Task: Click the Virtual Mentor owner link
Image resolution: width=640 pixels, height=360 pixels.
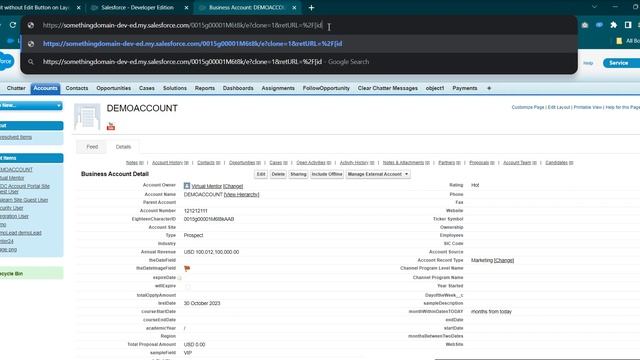Action: (207, 186)
